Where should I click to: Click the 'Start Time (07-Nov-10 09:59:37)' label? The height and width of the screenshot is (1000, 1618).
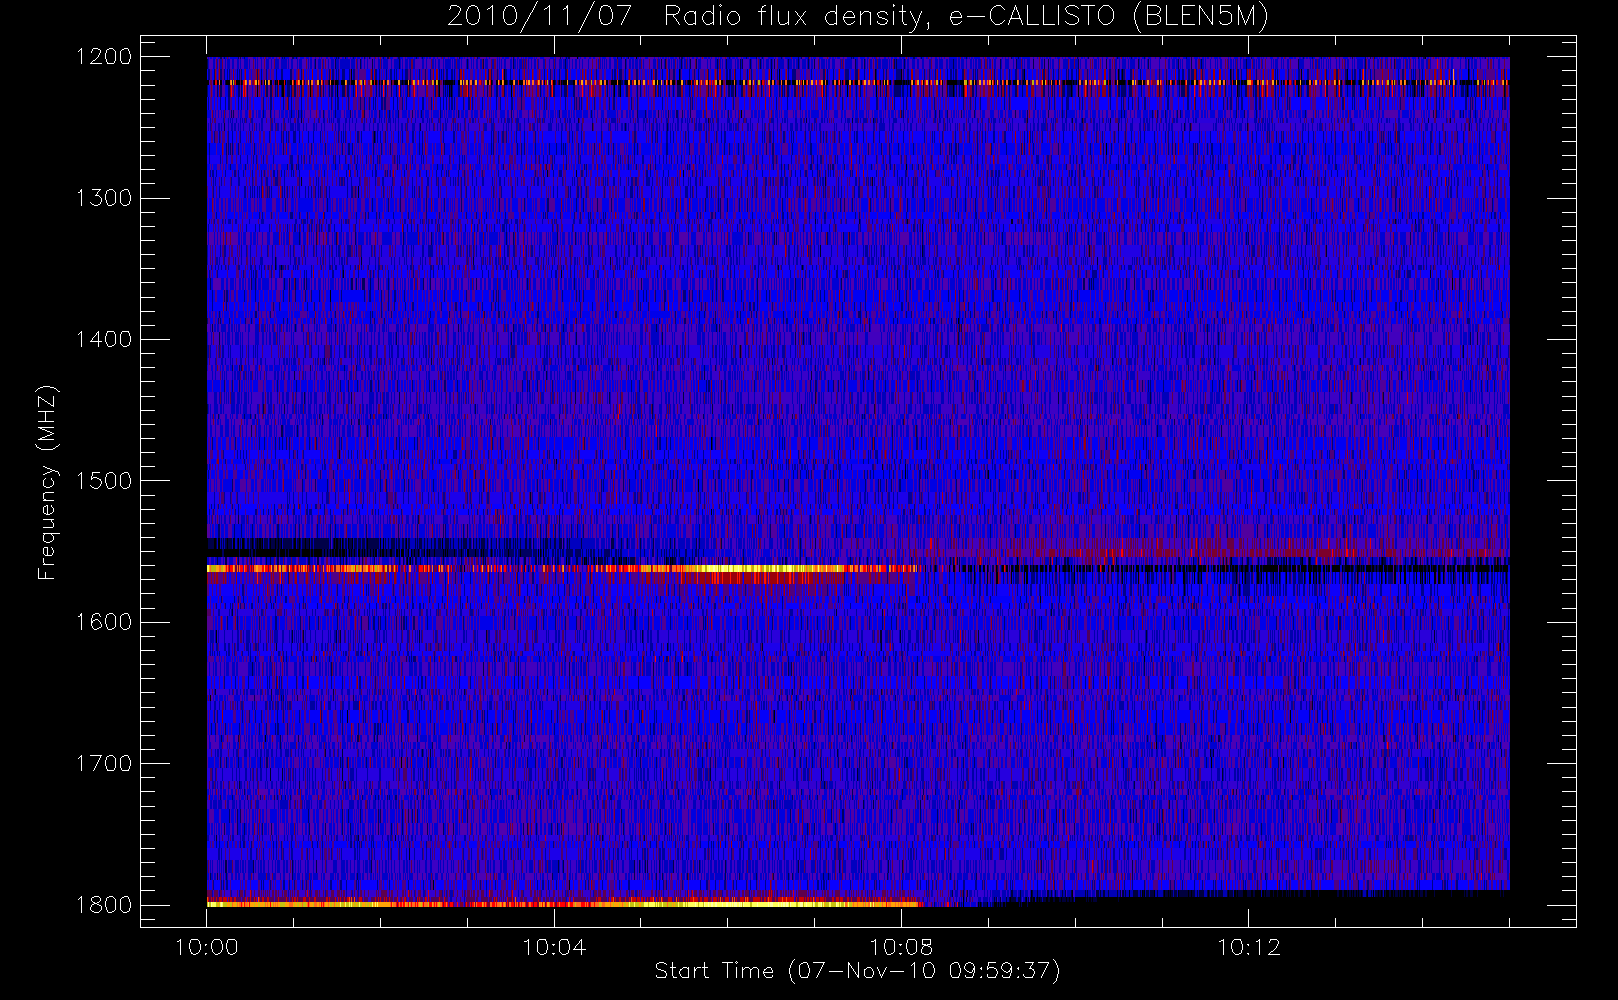857,971
